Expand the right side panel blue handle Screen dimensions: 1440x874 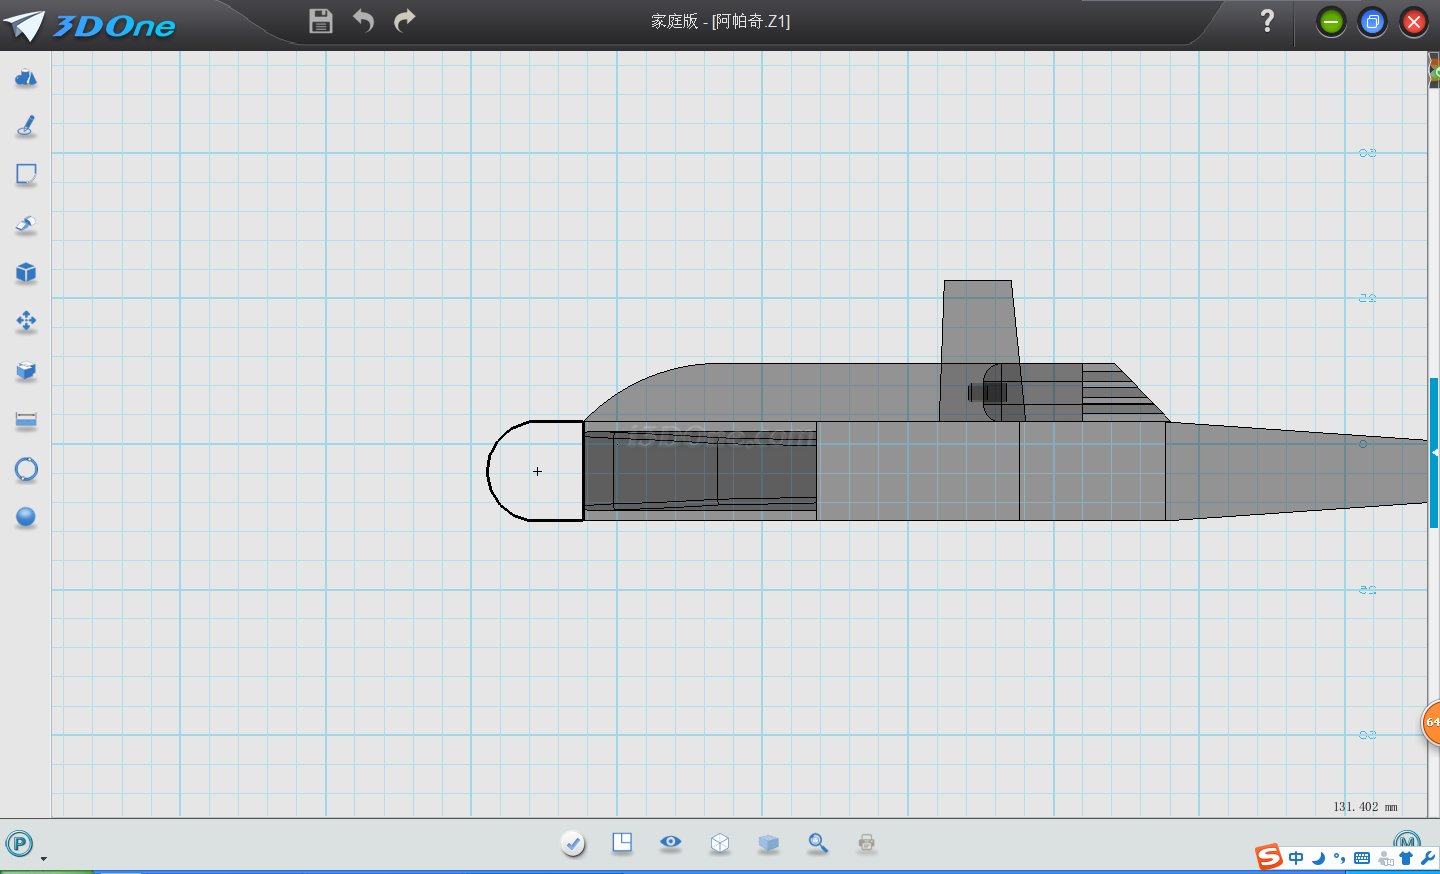point(1434,452)
